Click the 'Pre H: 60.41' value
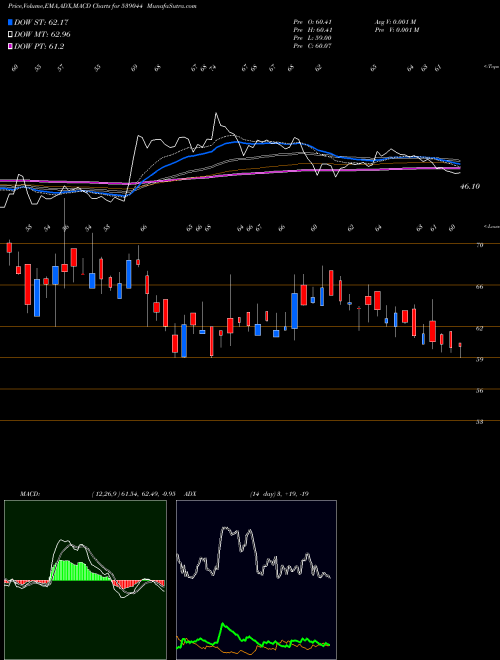Image resolution: width=500 pixels, height=660 pixels. tap(312, 30)
